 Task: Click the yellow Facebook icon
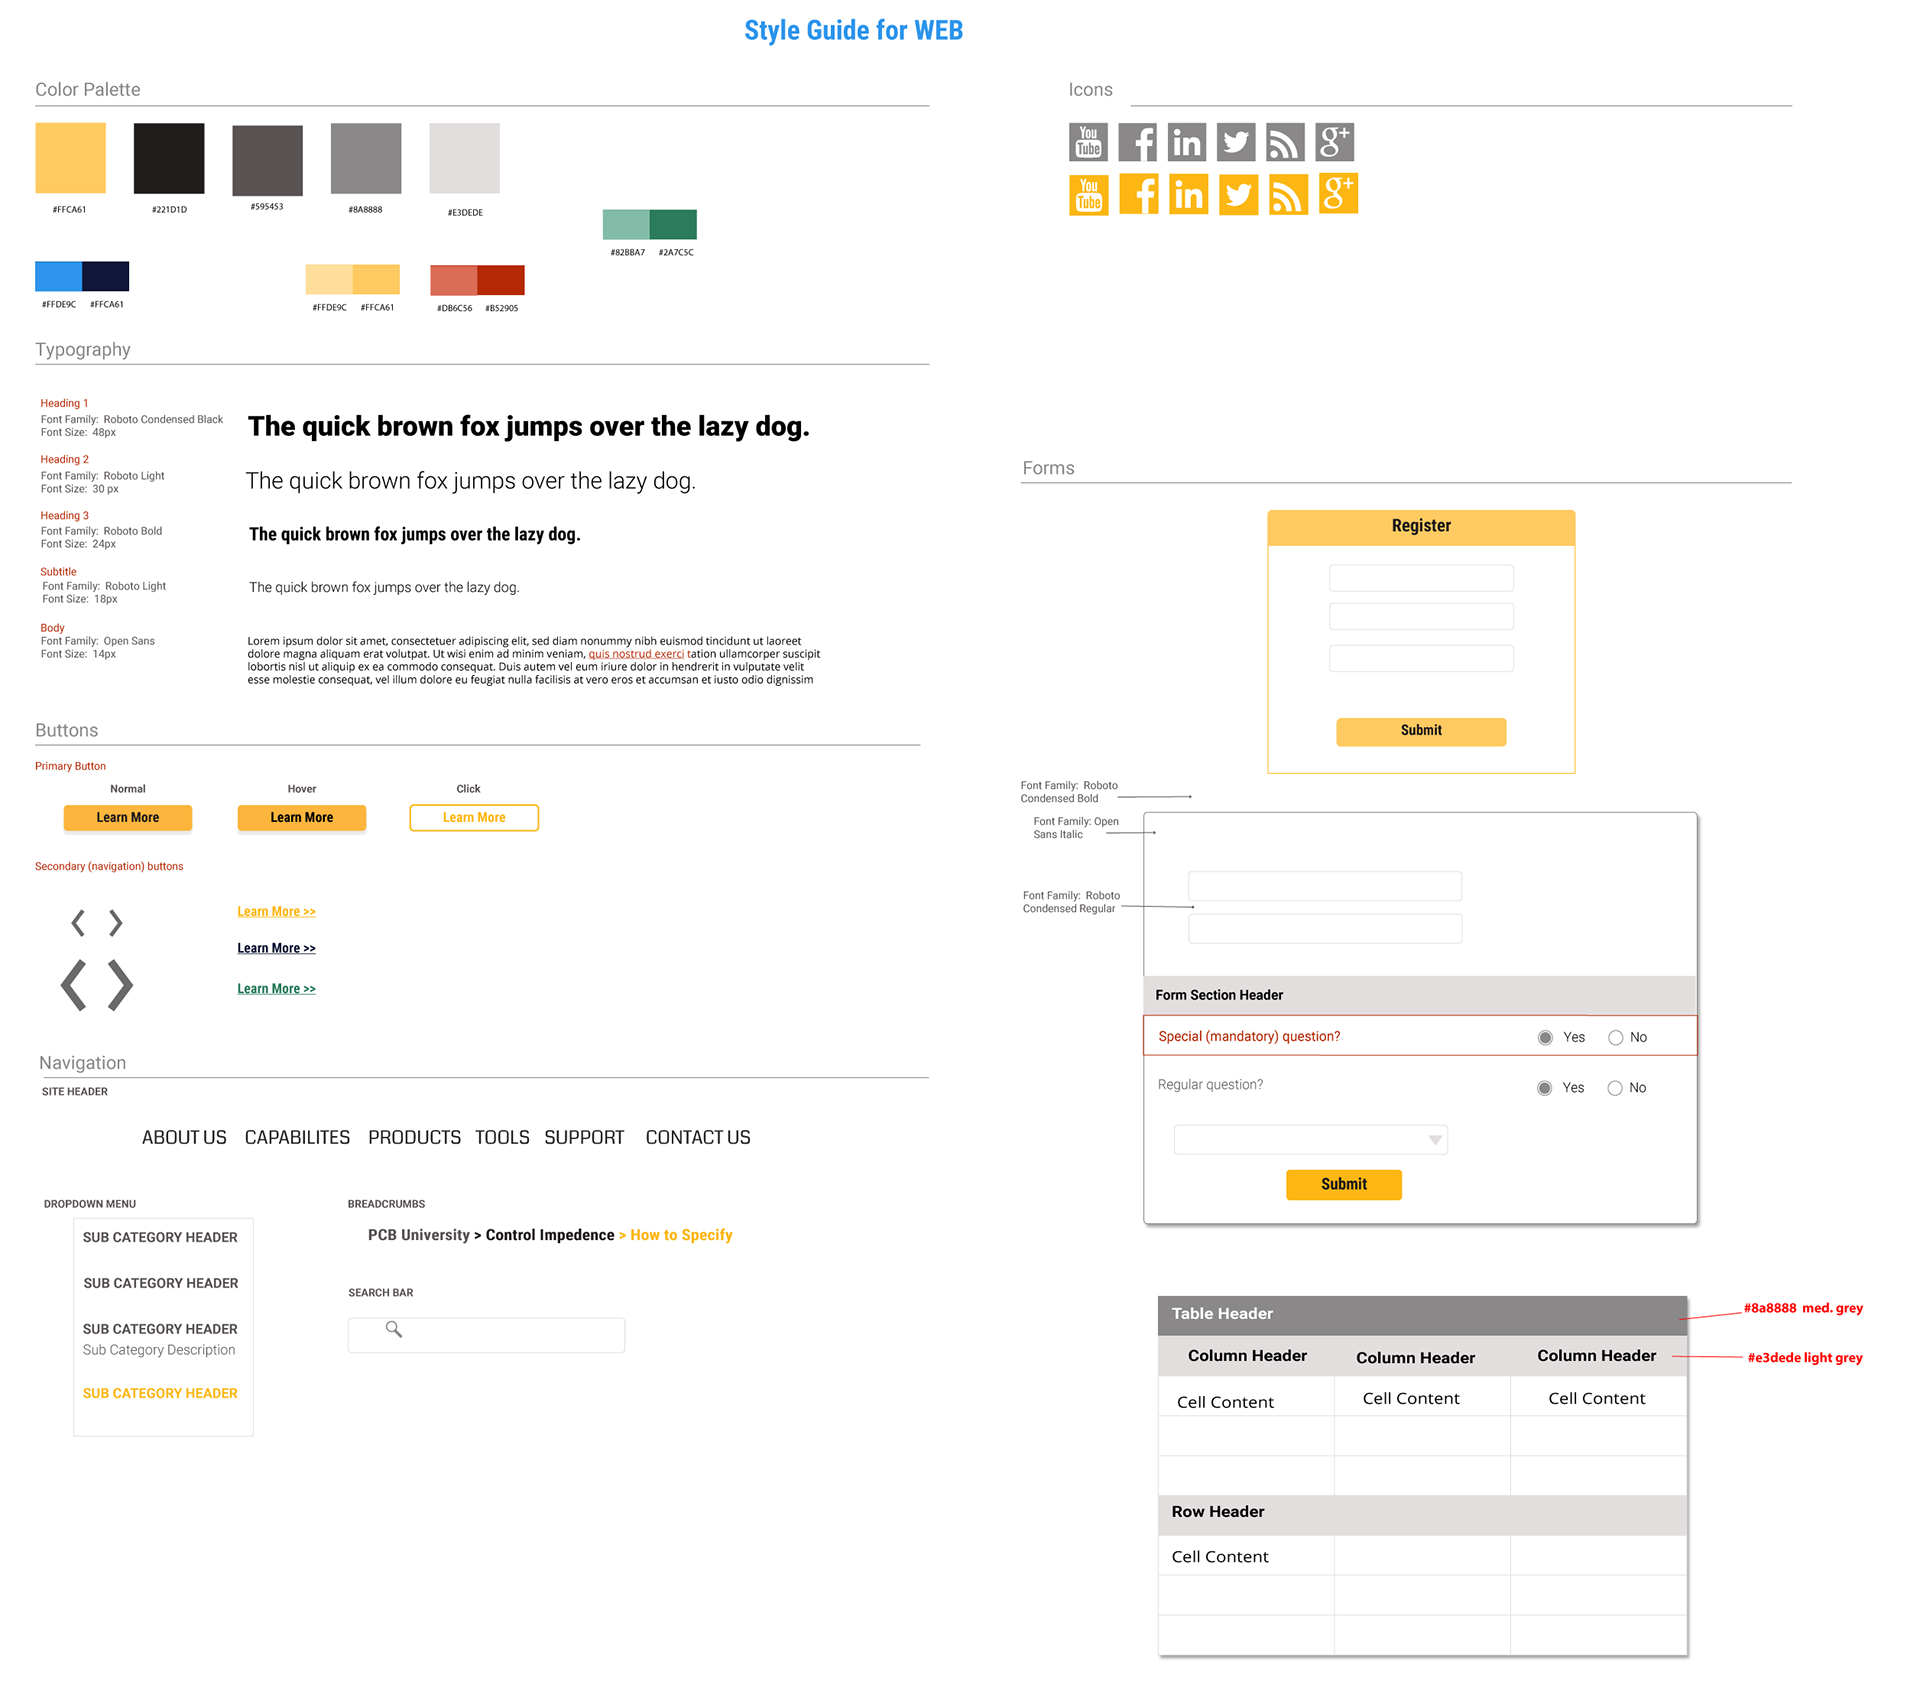pos(1138,194)
